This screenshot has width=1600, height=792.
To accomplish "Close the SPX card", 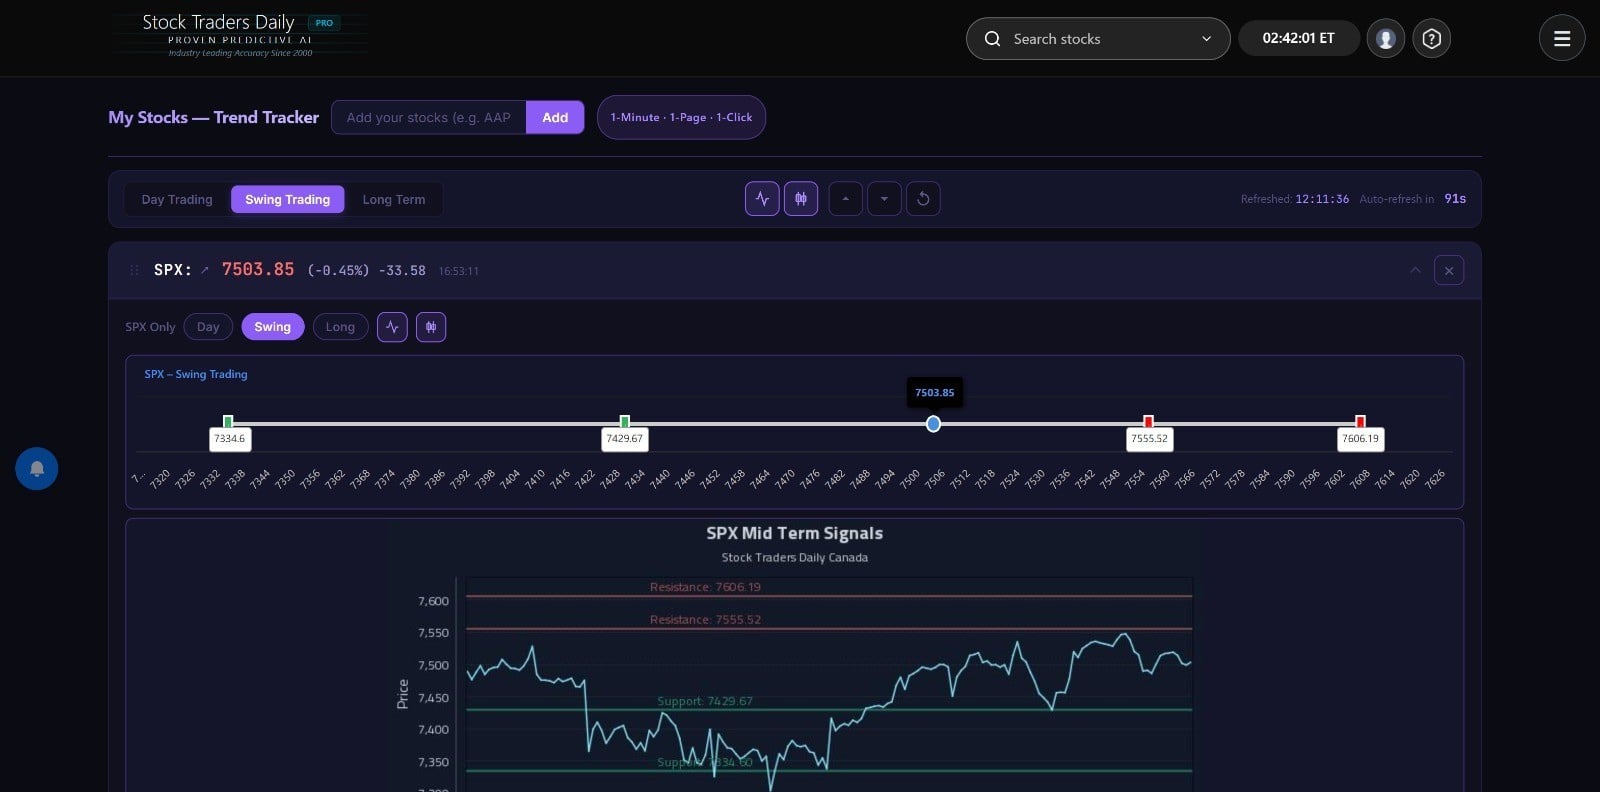I will [1449, 270].
